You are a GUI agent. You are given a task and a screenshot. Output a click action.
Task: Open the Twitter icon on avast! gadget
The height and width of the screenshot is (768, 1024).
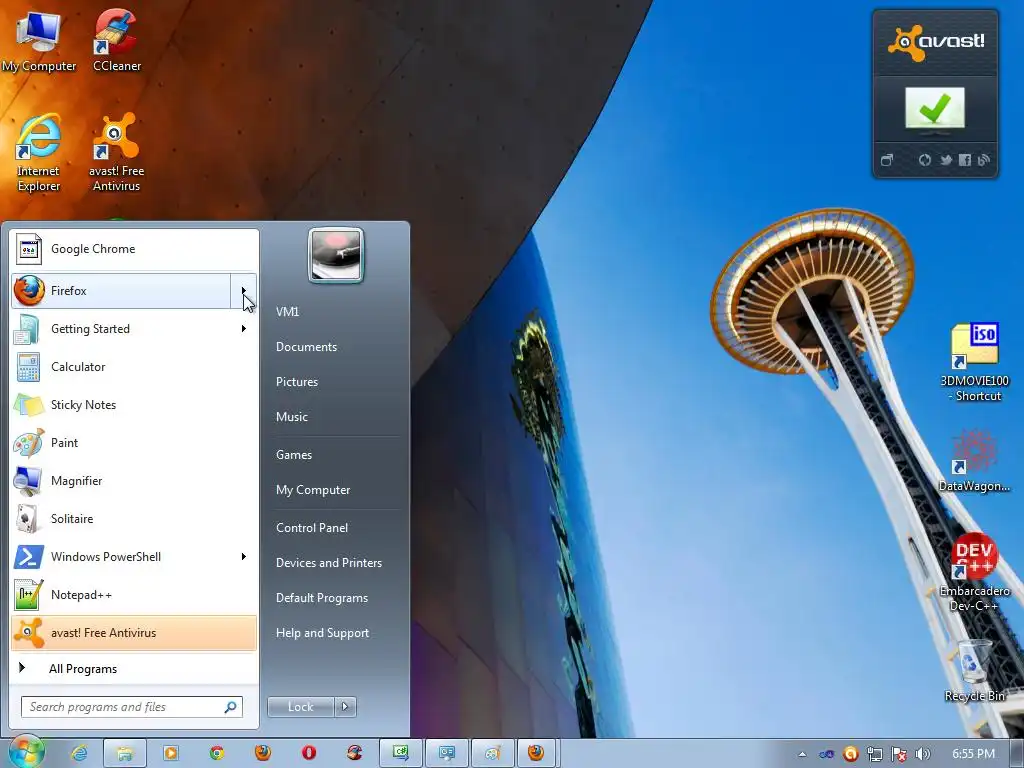click(x=946, y=160)
